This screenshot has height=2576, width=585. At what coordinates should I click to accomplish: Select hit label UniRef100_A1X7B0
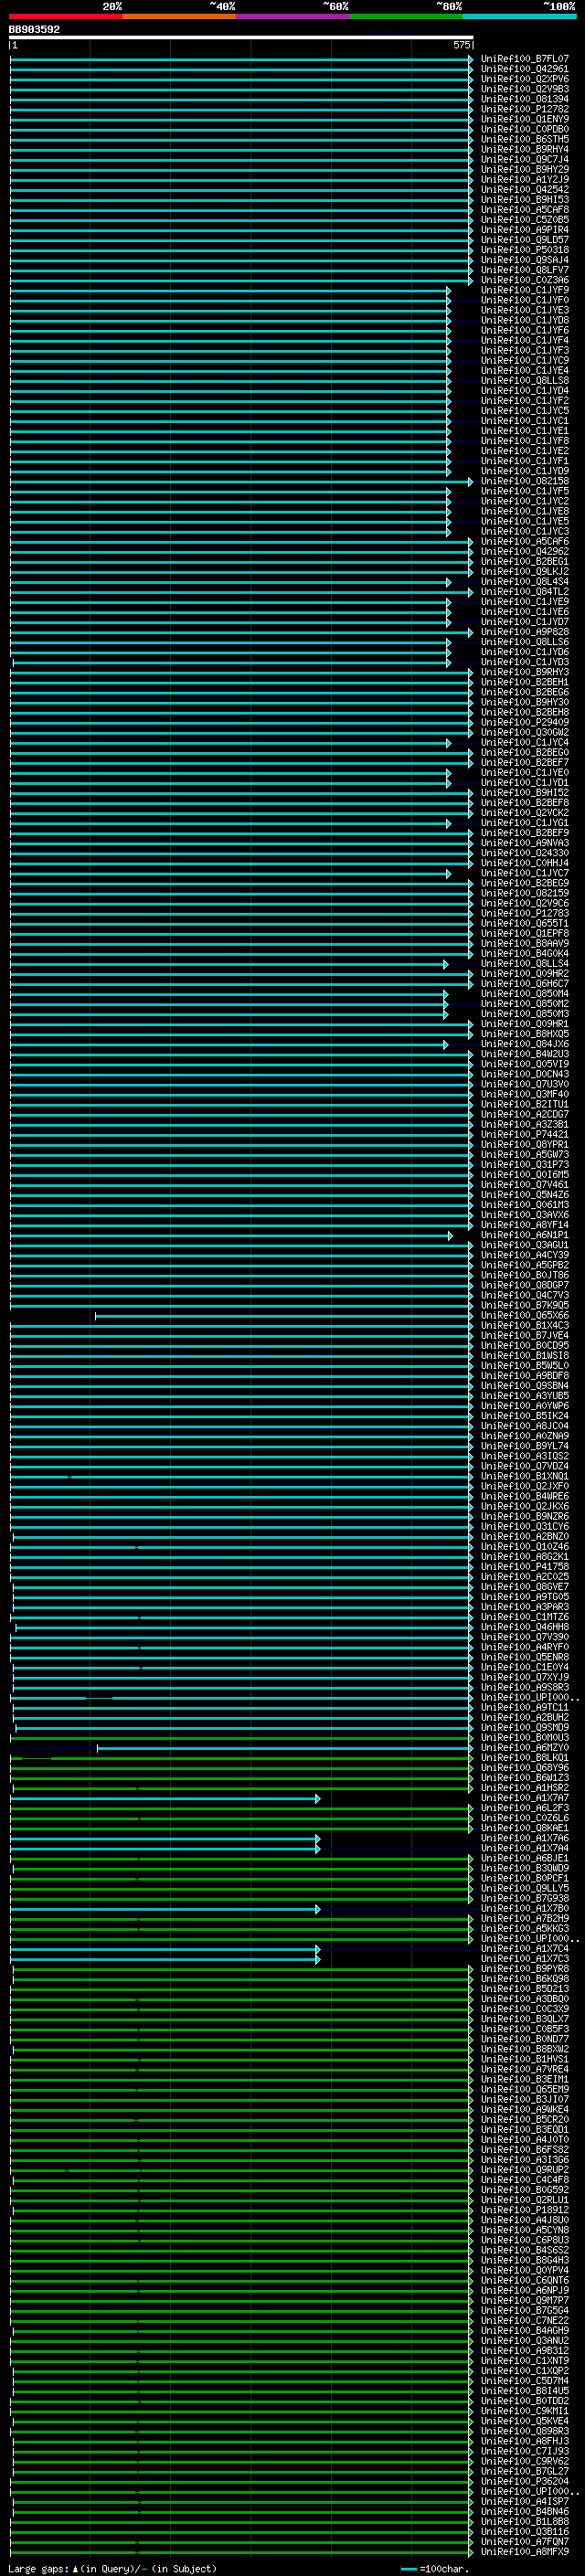point(524,1908)
